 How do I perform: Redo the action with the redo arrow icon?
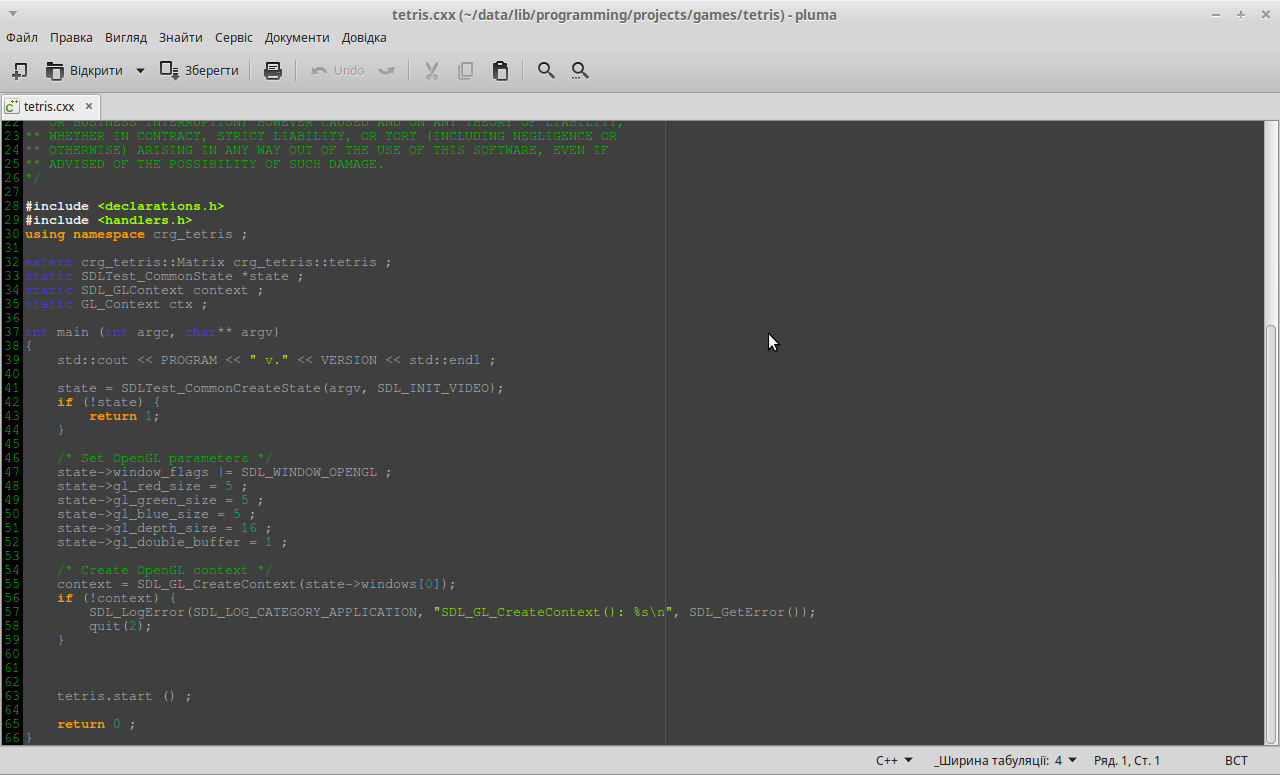pyautogui.click(x=386, y=71)
